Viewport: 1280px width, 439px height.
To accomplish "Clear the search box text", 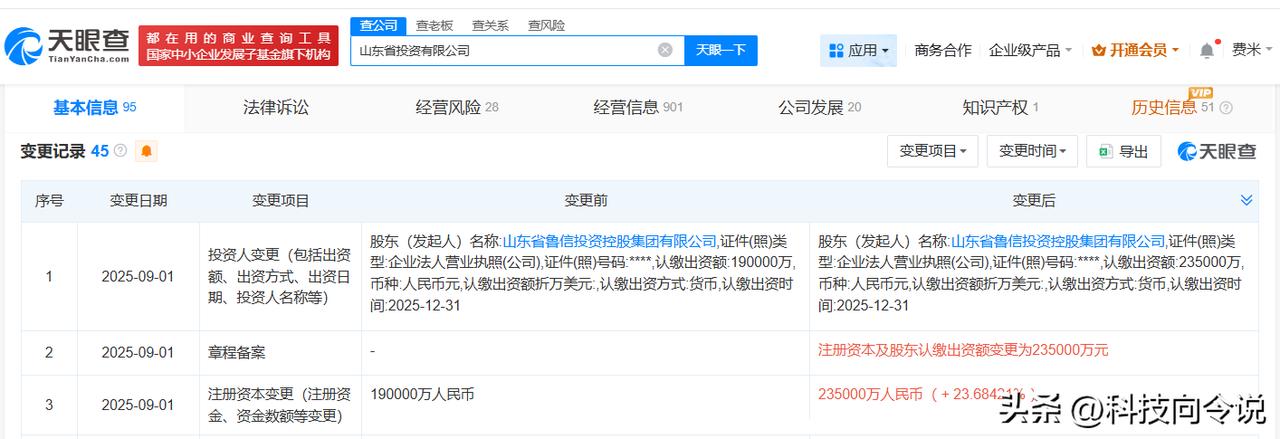I will click(x=665, y=50).
